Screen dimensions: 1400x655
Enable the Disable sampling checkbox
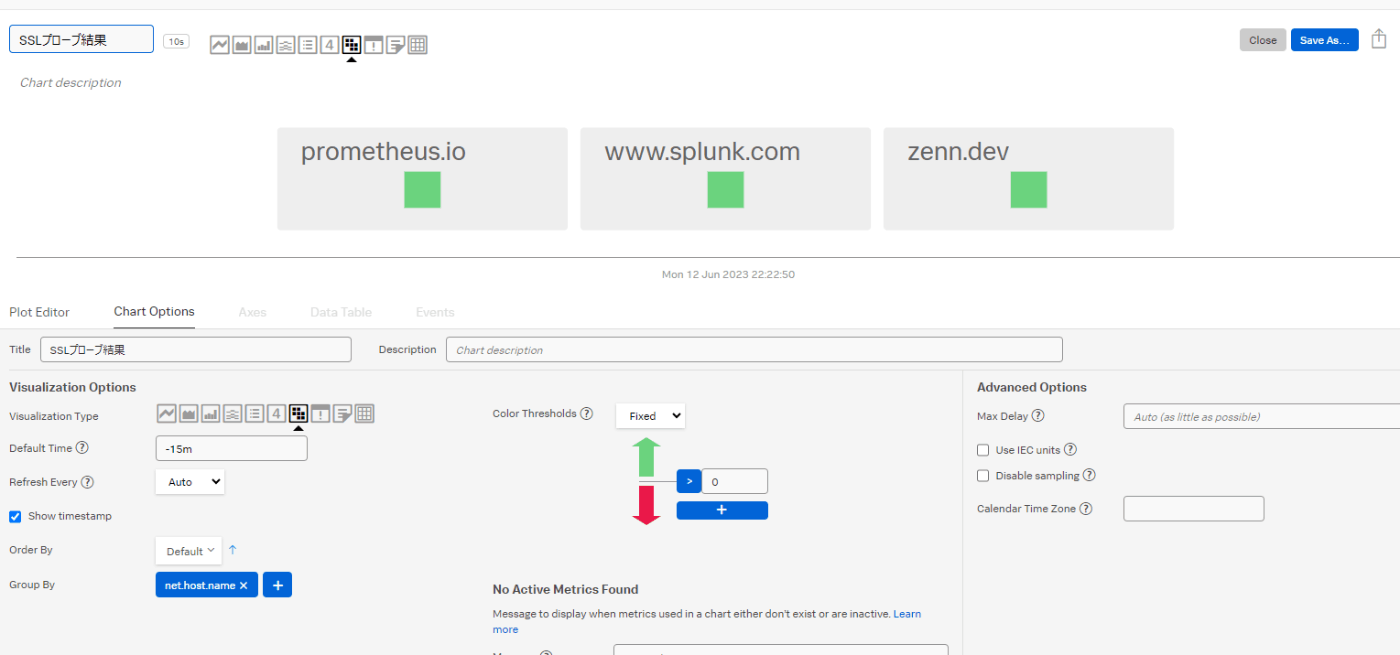(983, 476)
